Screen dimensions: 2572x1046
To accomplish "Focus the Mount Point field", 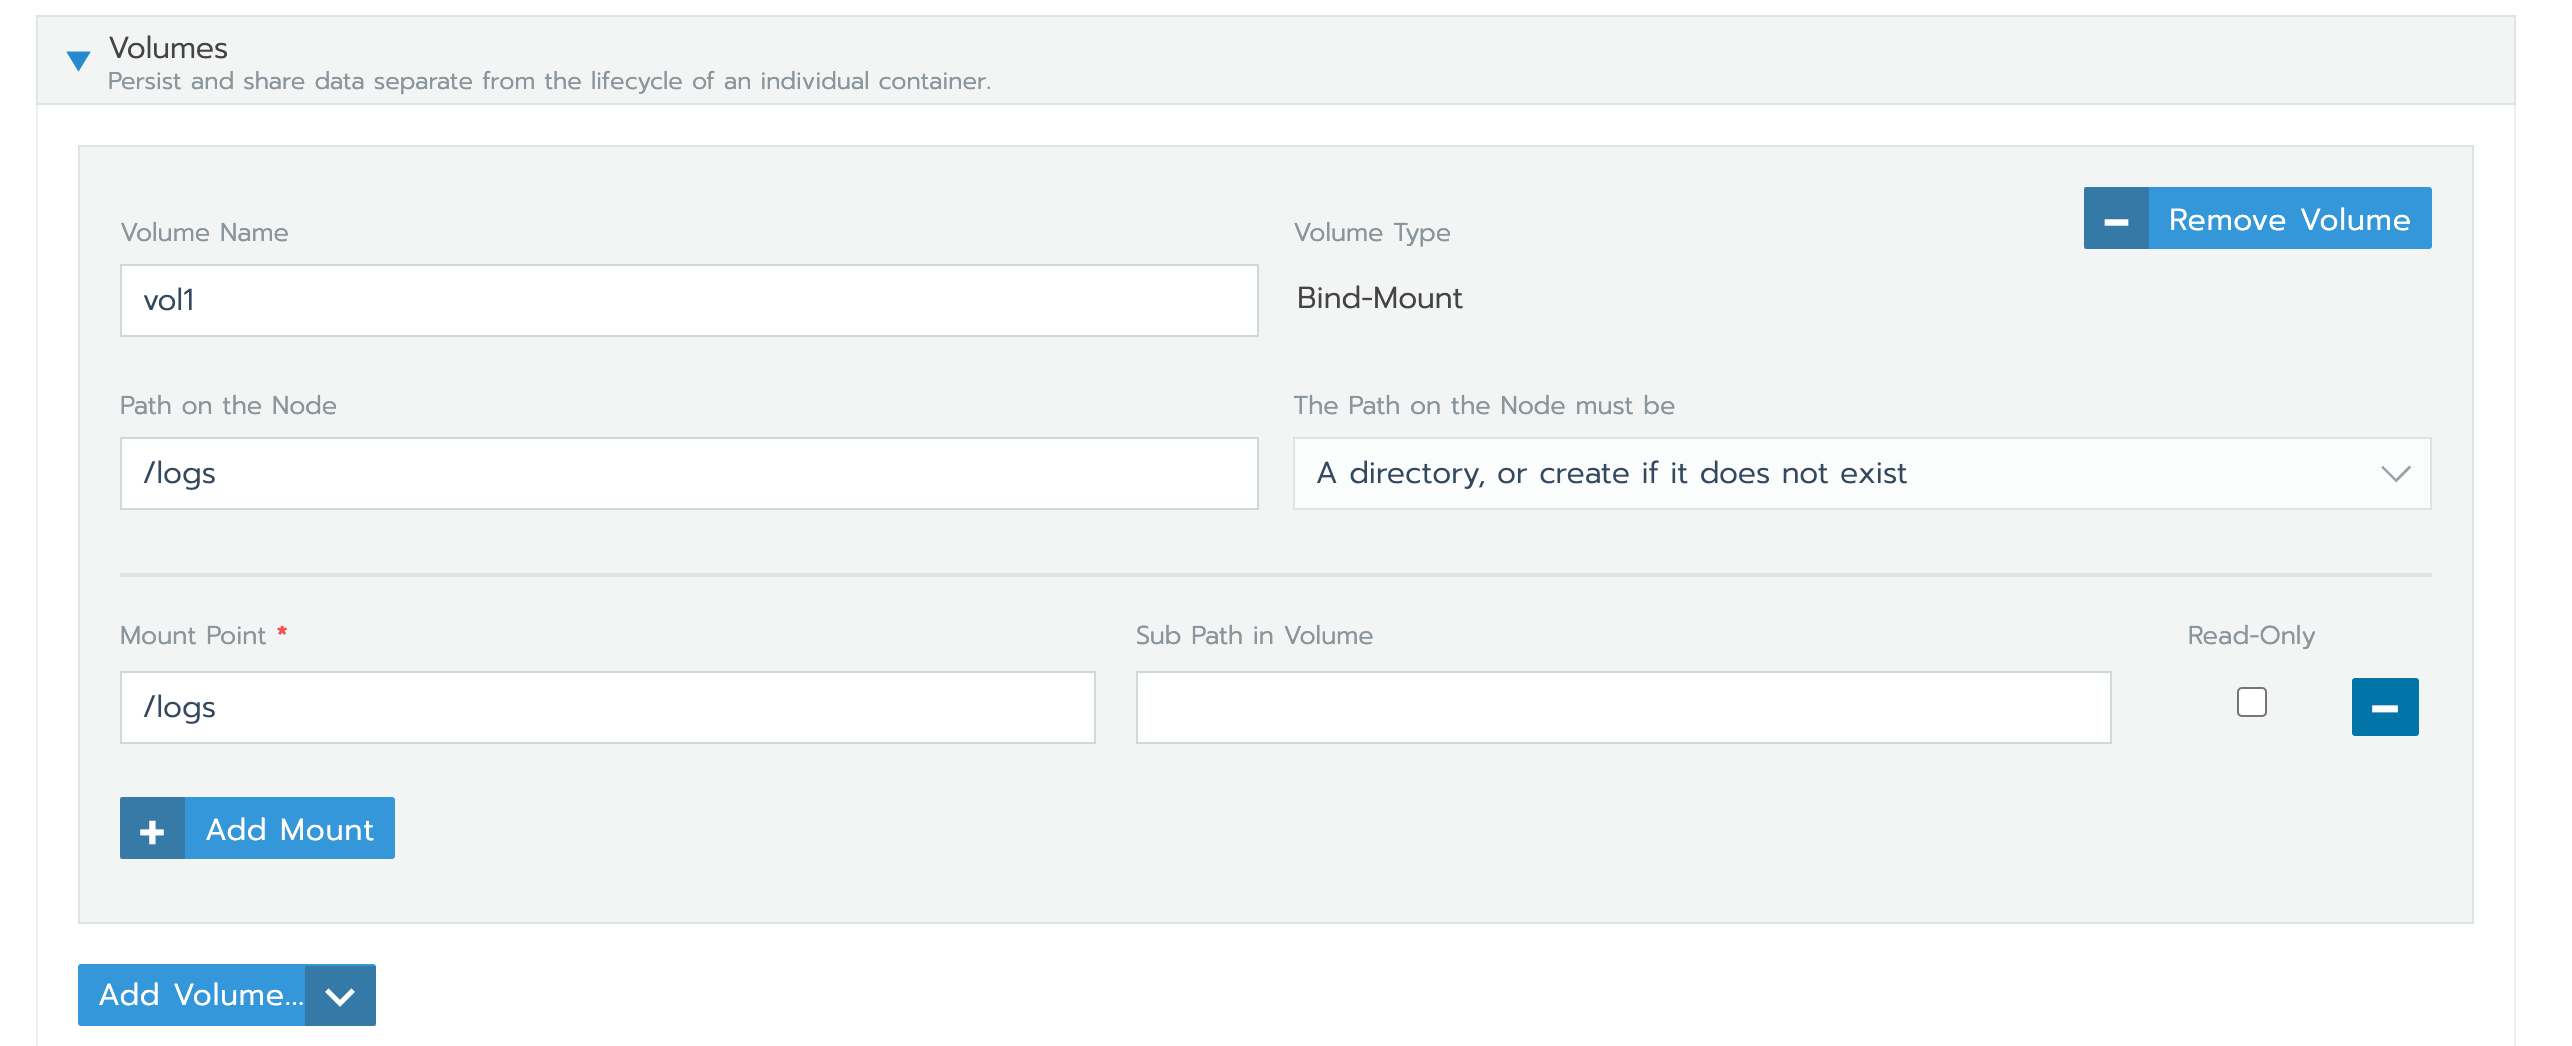I will pos(608,708).
